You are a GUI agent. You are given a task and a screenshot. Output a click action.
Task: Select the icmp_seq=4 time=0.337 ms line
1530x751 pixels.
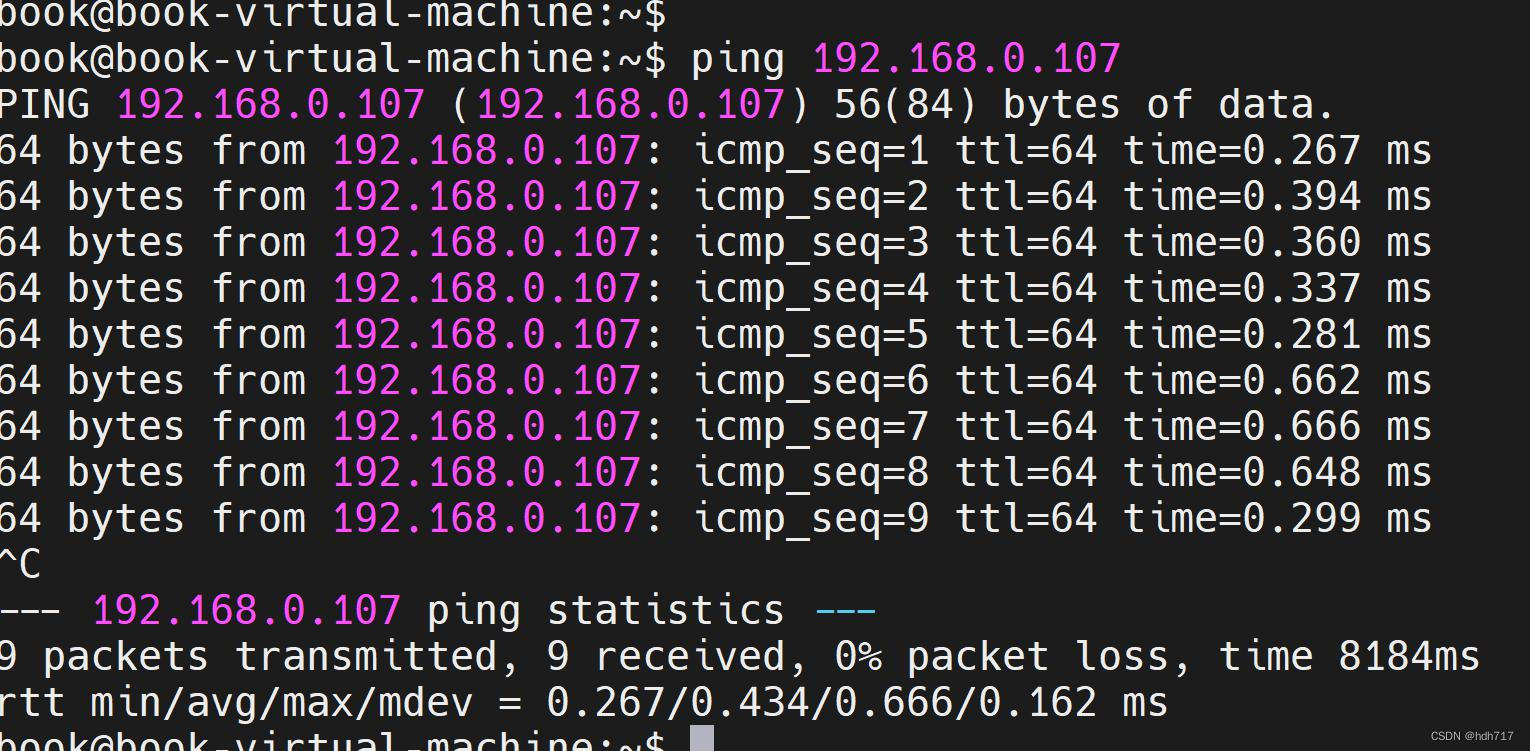(716, 289)
